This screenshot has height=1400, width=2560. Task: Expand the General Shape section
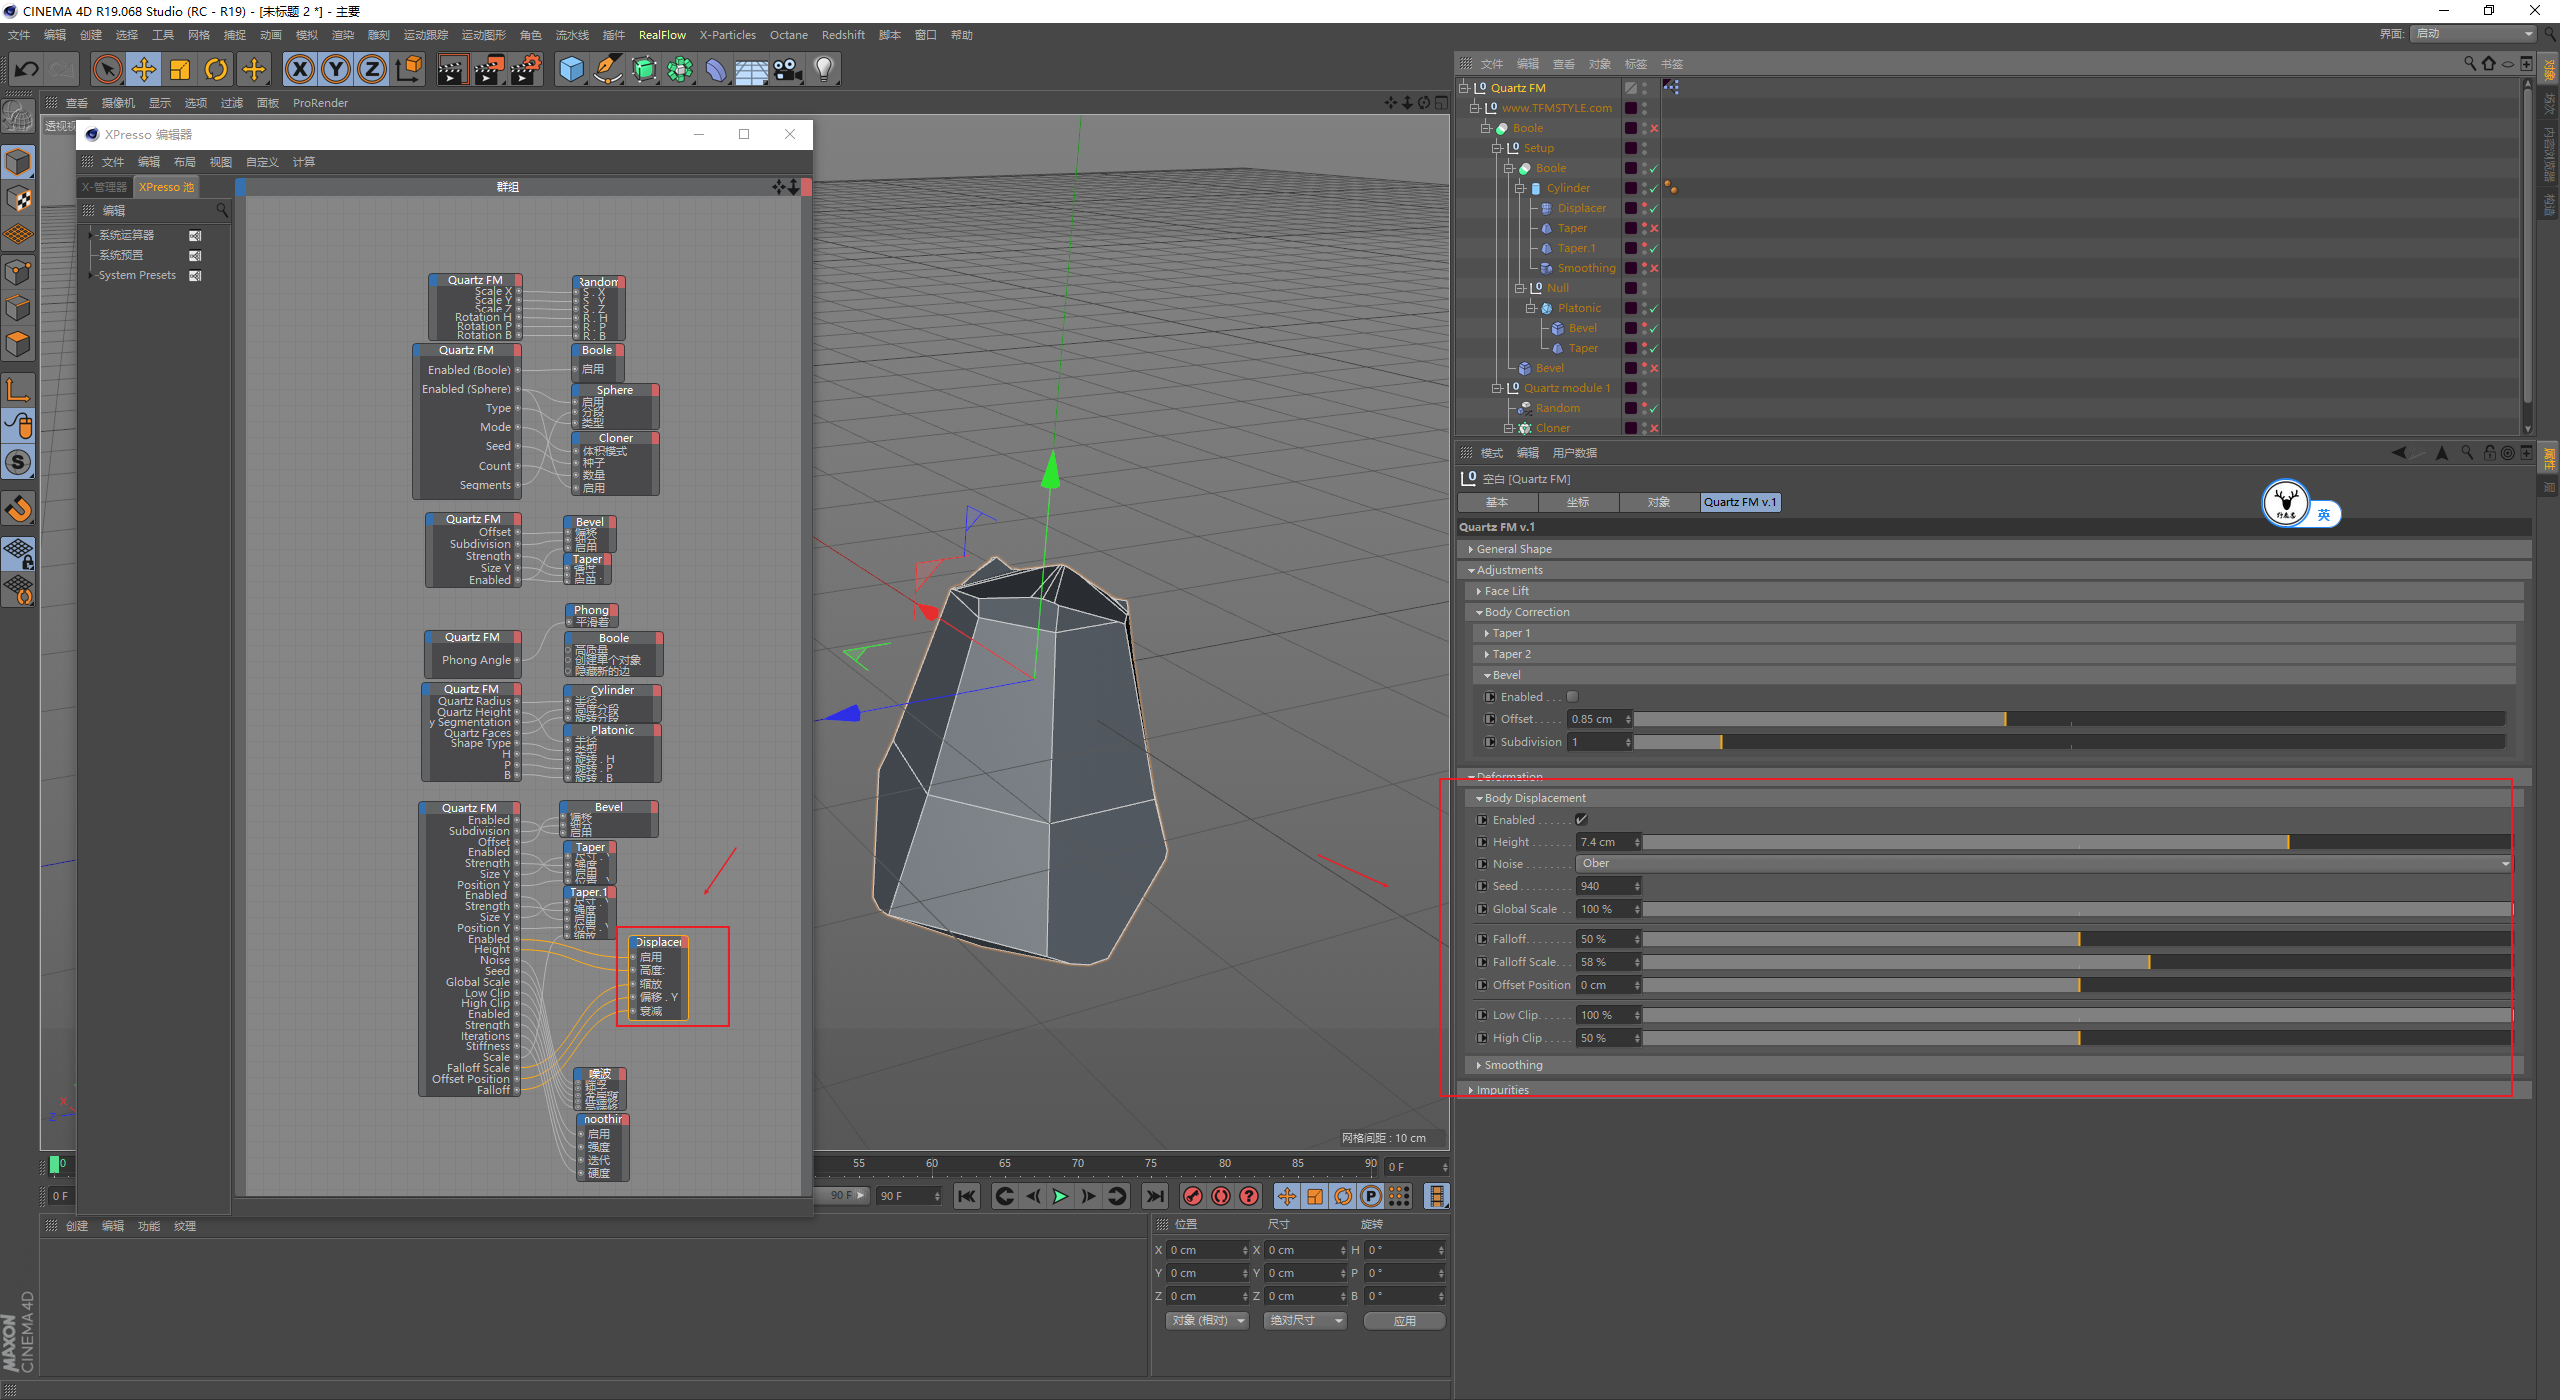[x=1514, y=548]
